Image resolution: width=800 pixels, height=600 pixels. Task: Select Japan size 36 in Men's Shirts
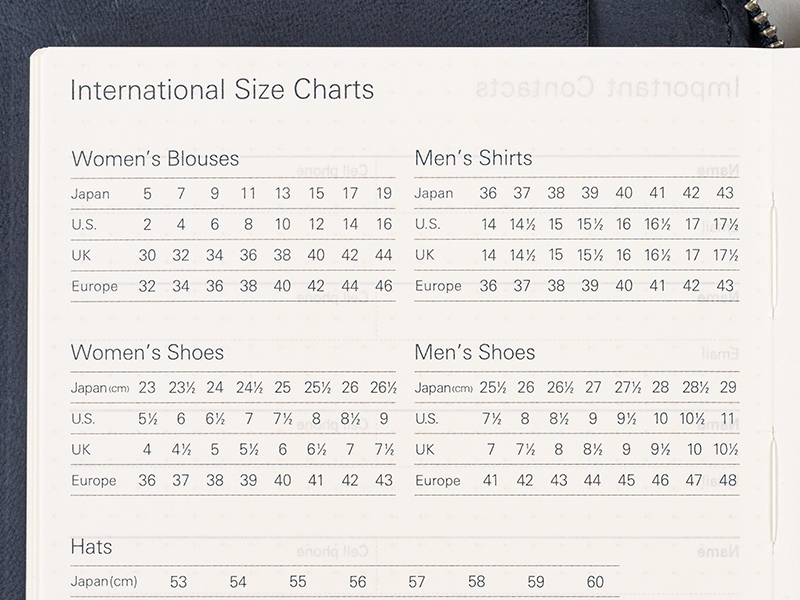coord(488,194)
